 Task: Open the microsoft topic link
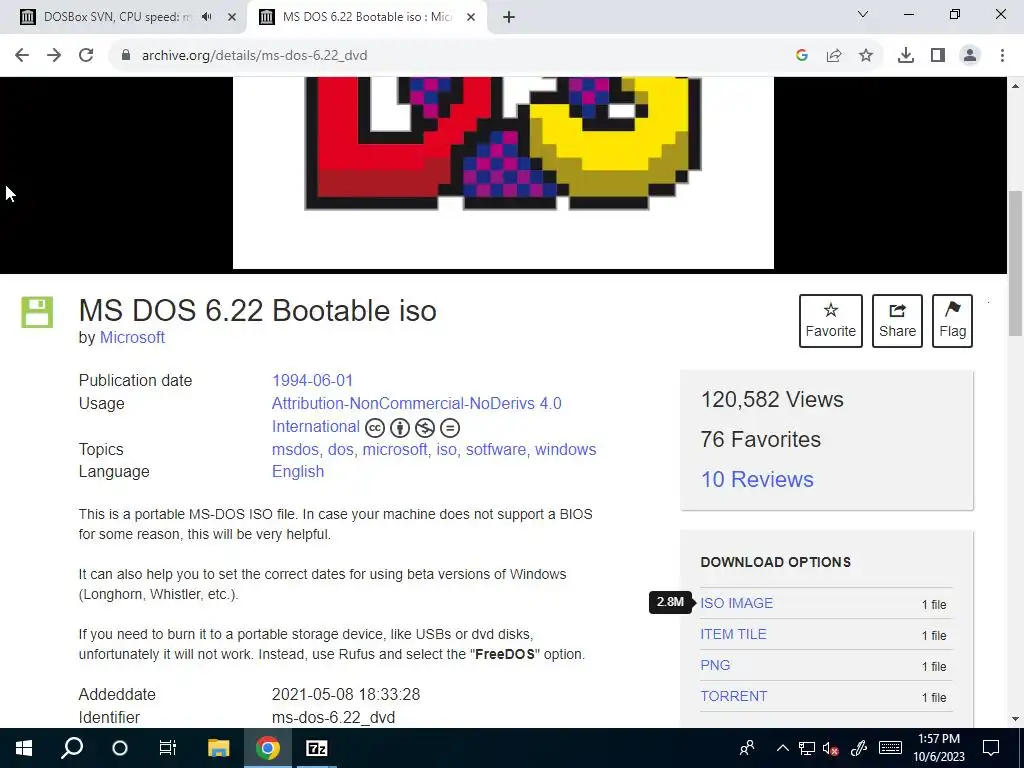(394, 449)
